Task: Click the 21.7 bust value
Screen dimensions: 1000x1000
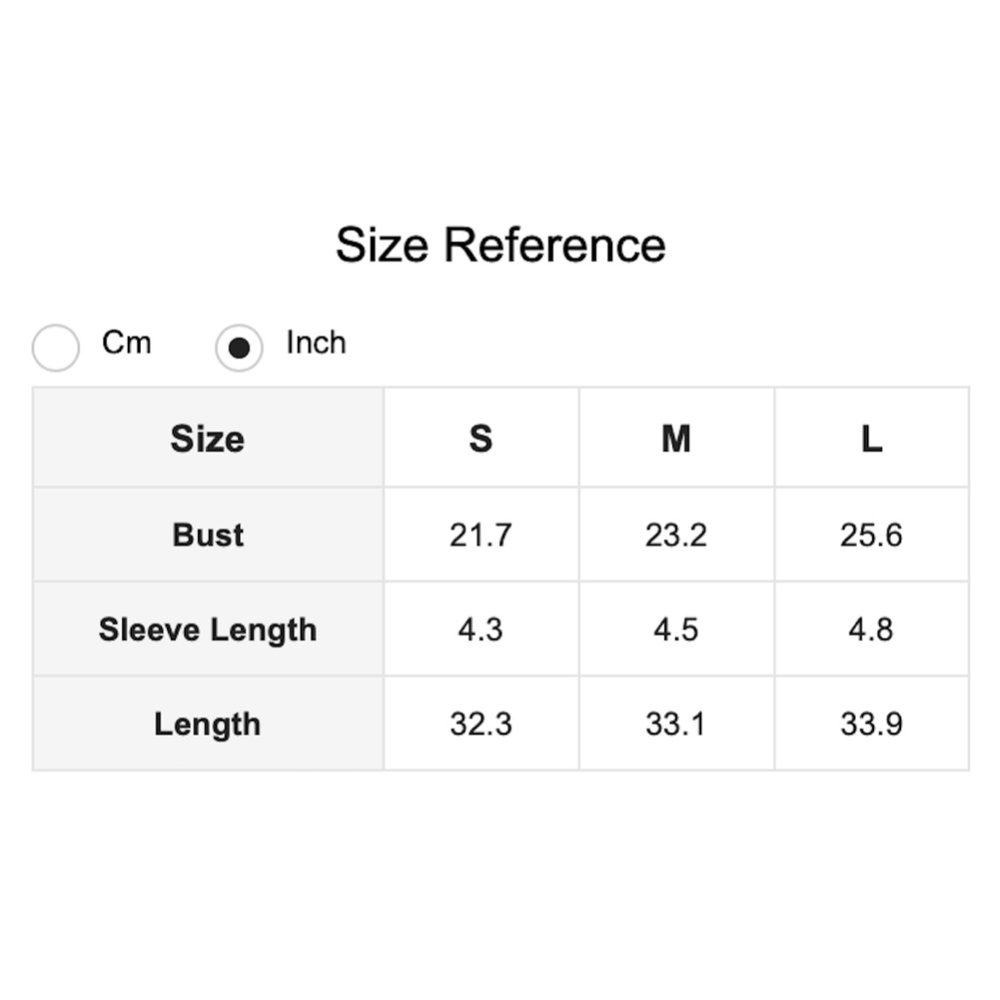Action: pos(481,535)
